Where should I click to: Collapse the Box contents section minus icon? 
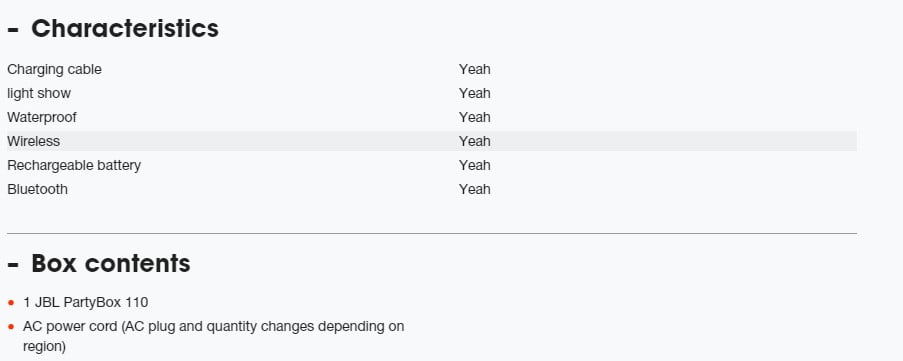click(13, 264)
